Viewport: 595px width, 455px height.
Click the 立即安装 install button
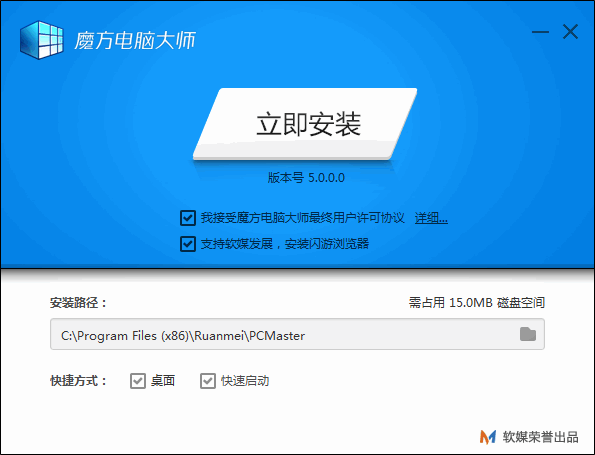coord(305,124)
